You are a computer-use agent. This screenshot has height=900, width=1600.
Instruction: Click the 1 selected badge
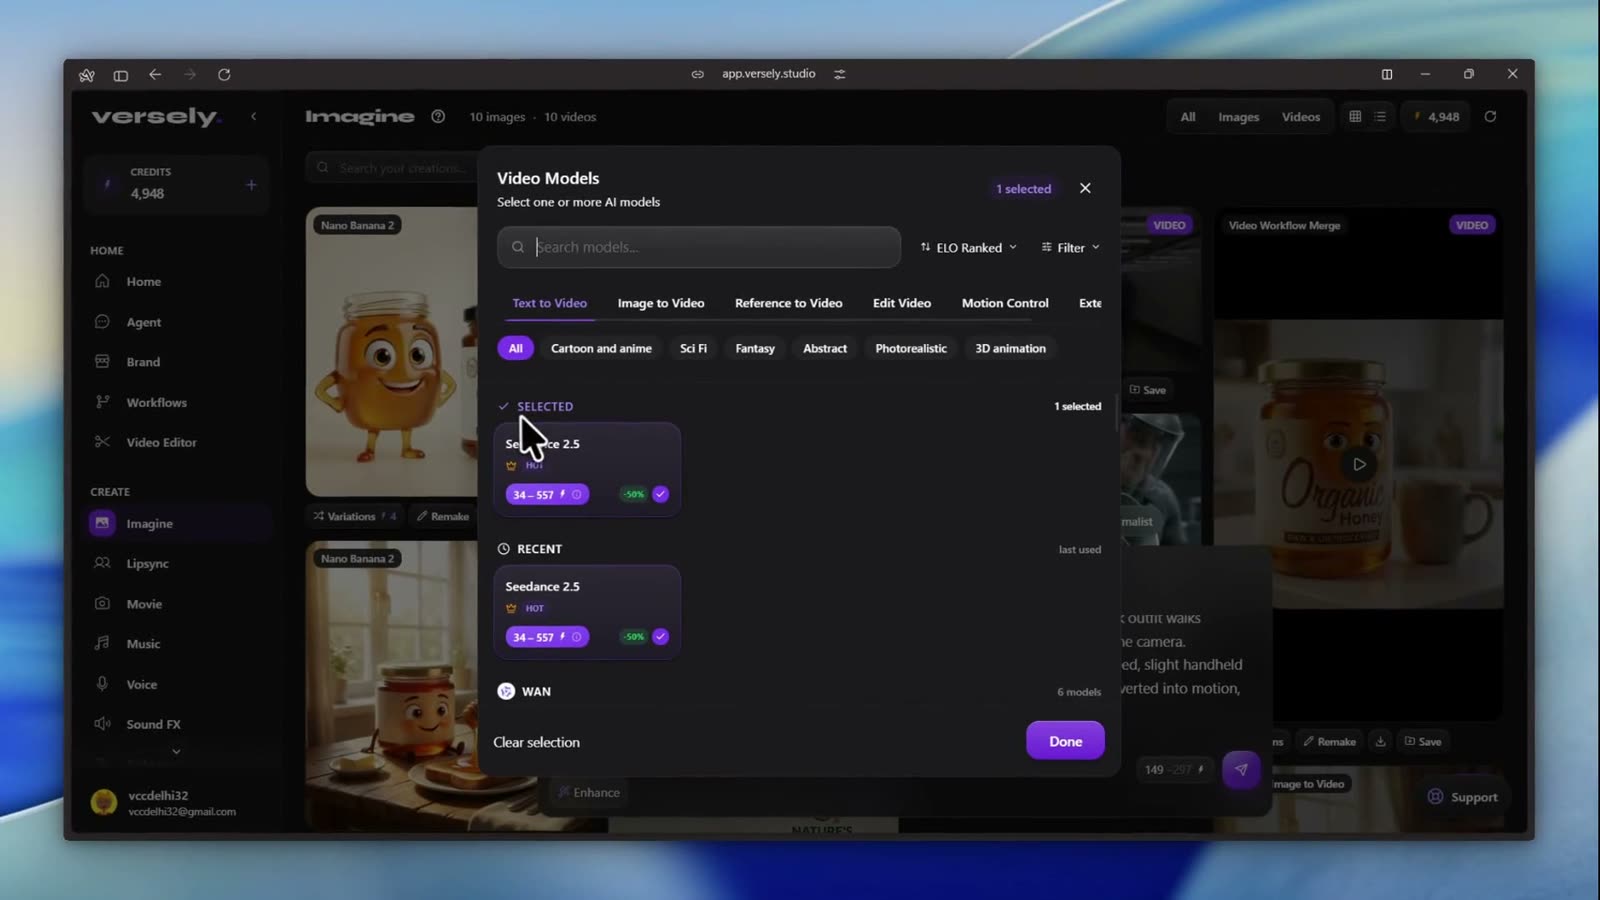tap(1023, 189)
